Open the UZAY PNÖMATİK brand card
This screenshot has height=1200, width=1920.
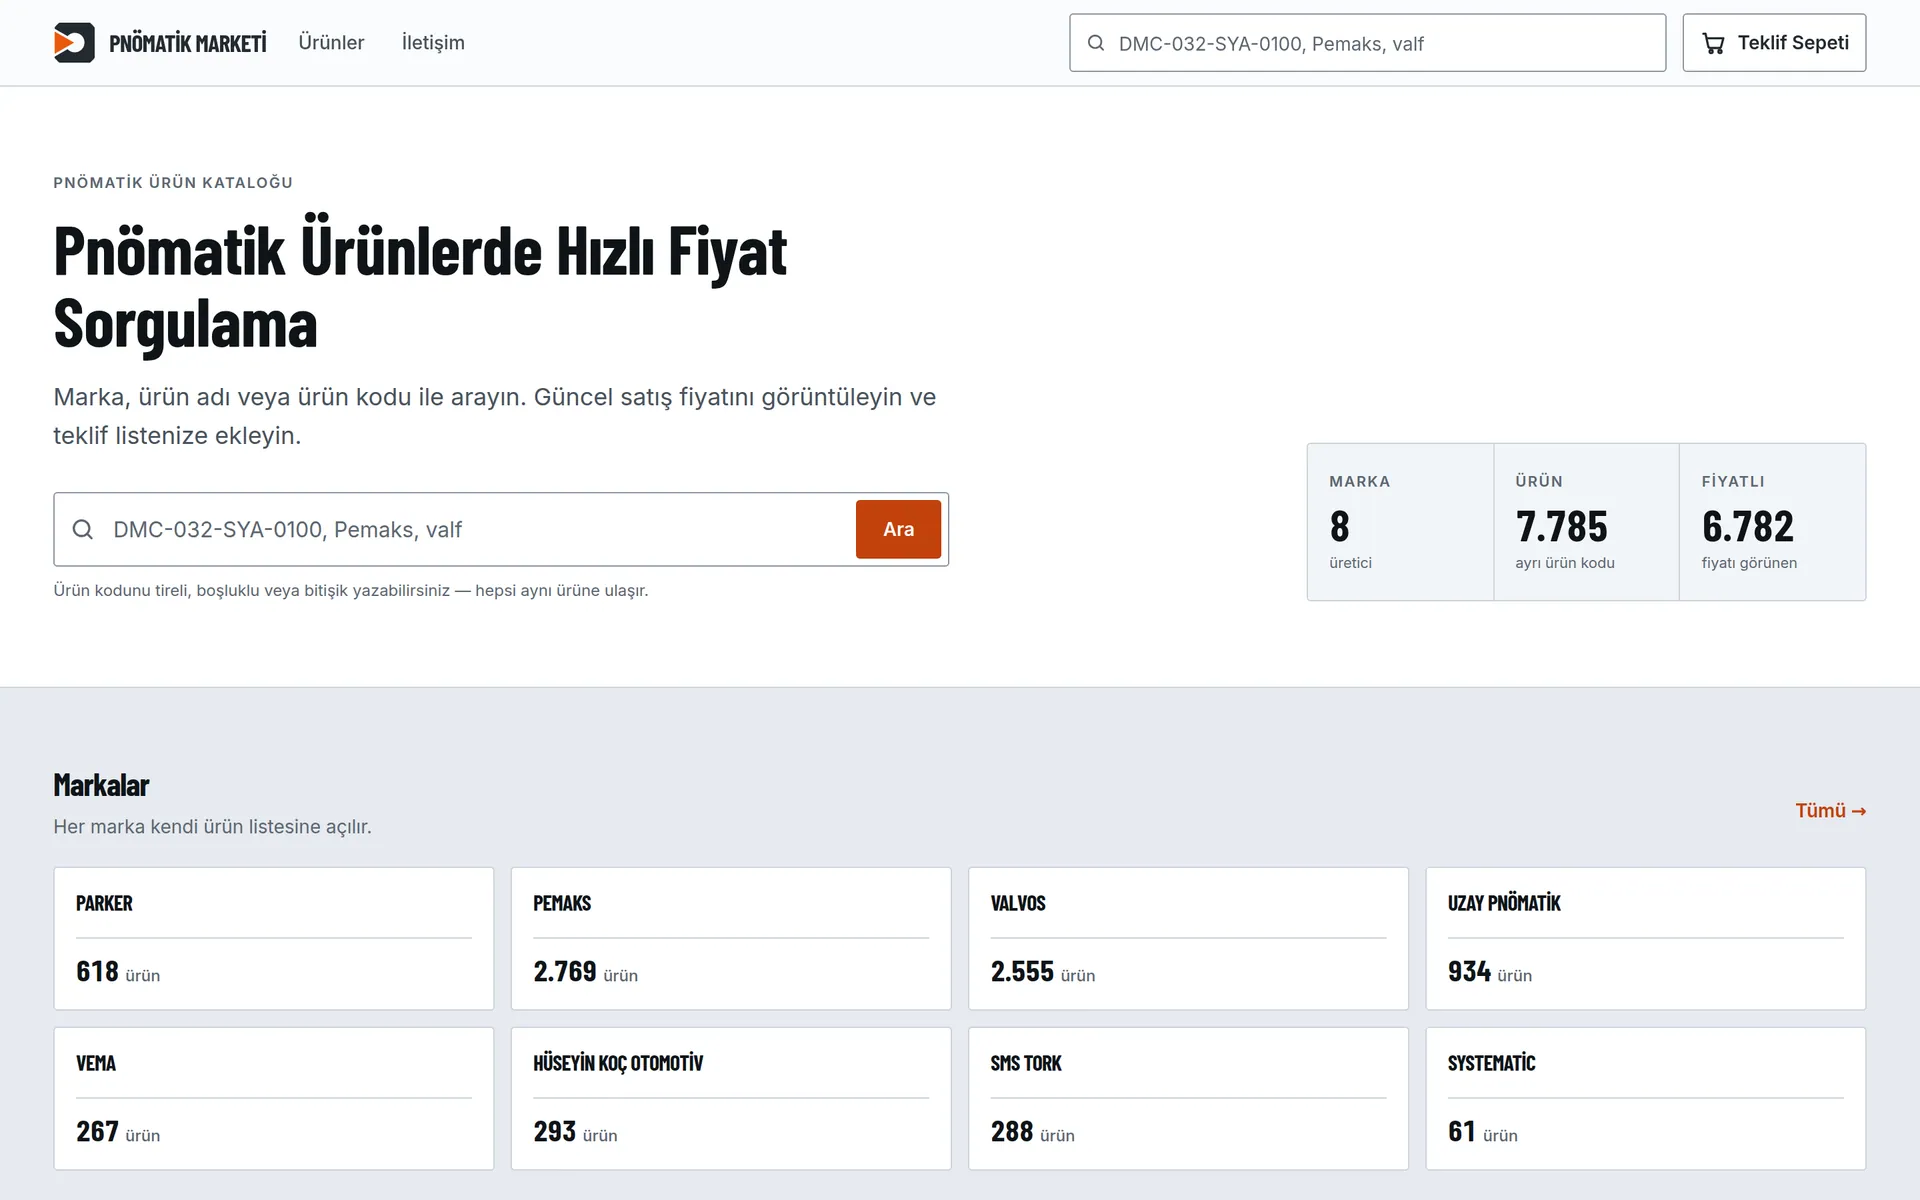1646,938
